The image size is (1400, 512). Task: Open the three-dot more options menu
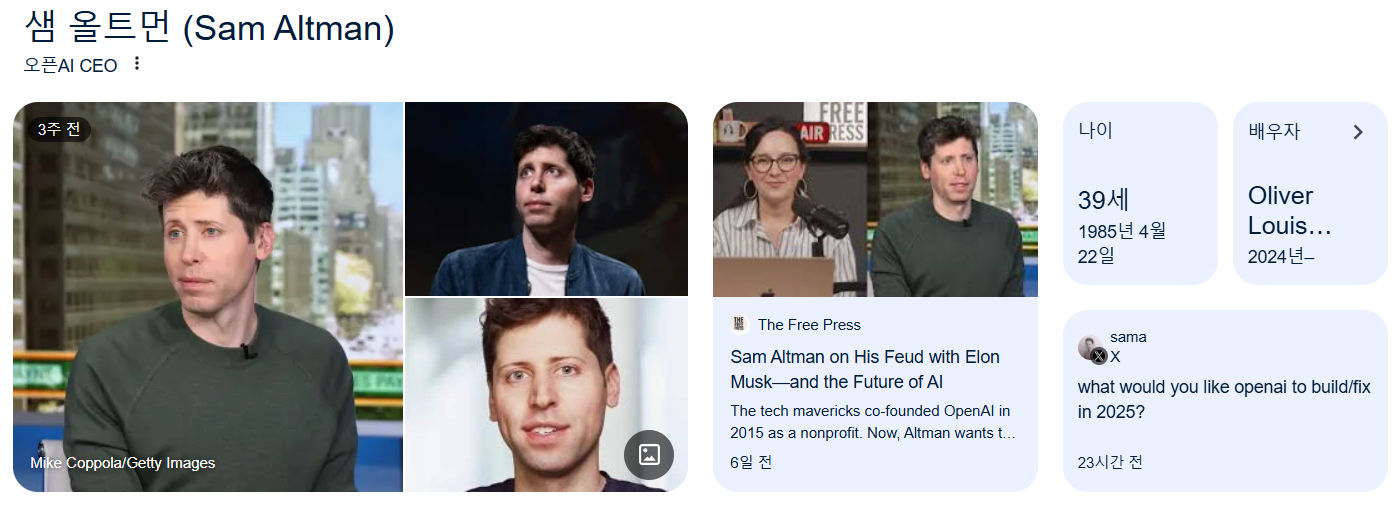[x=137, y=64]
